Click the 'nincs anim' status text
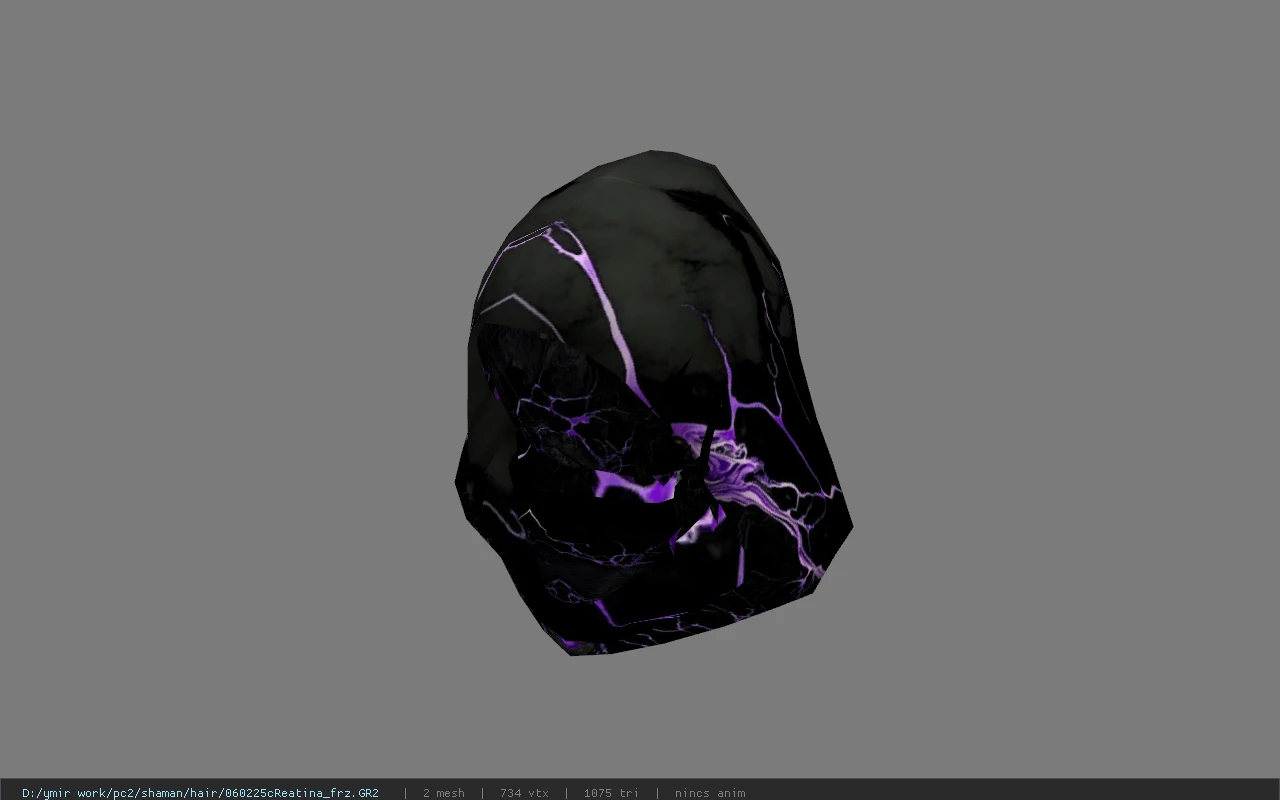Screen dimensions: 1280x800 [710, 793]
